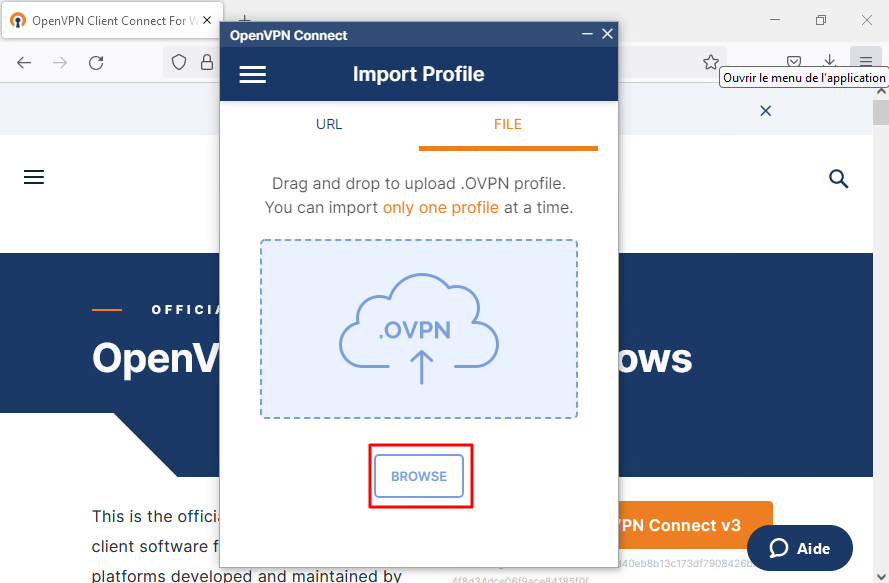
Task: Click the BROWSE button
Action: [x=419, y=476]
